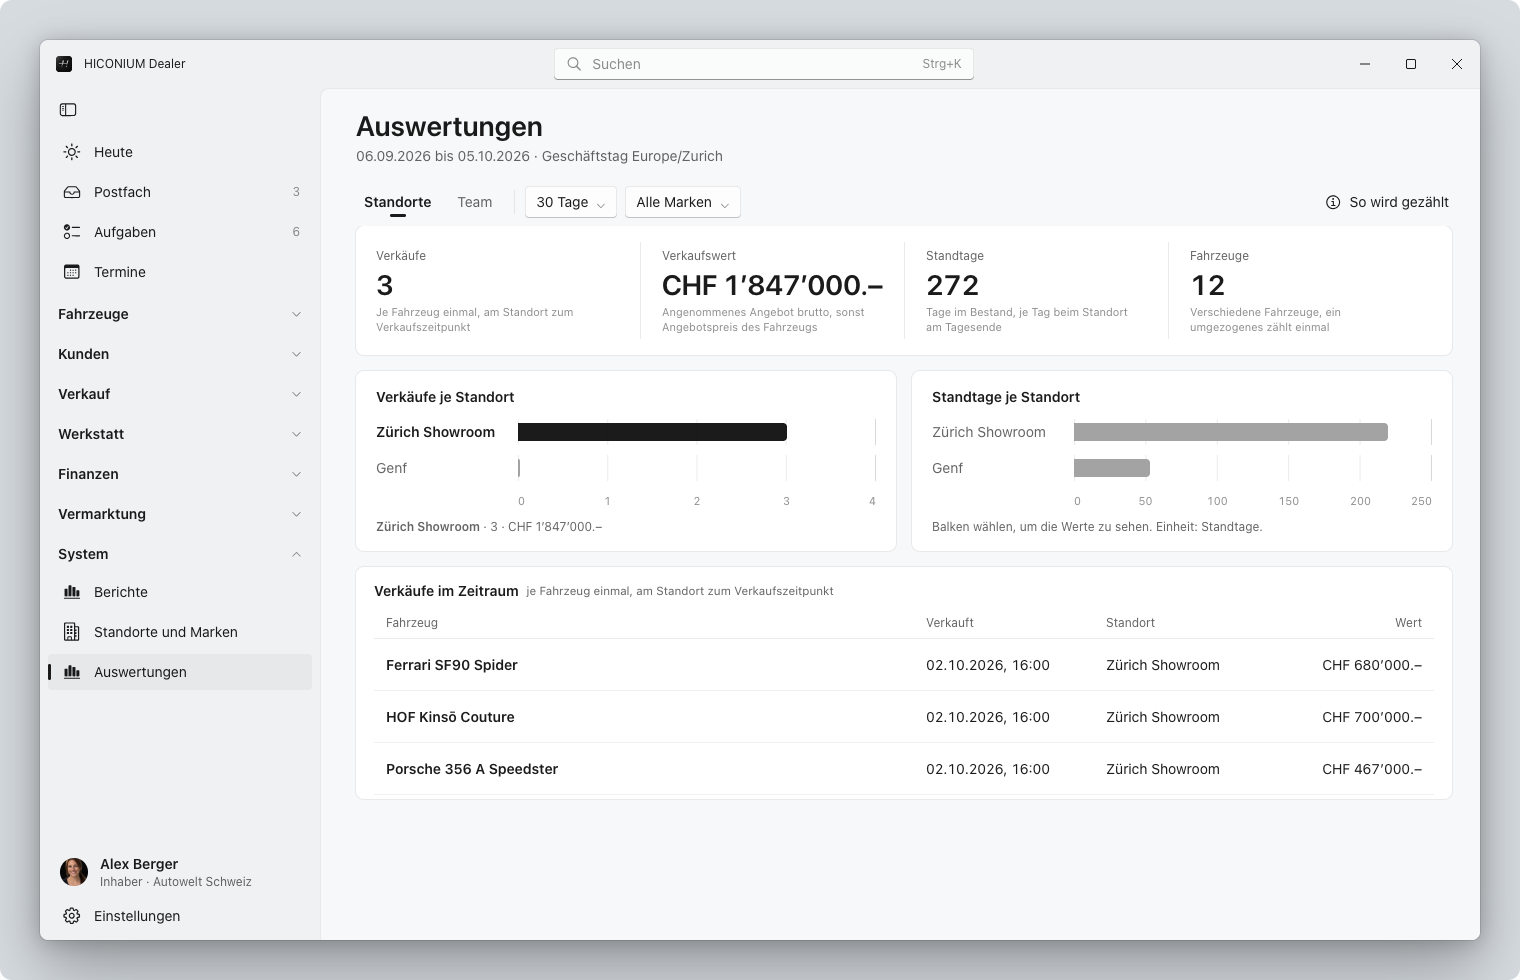Click the HICONIUM Dealer app logo

tap(64, 64)
